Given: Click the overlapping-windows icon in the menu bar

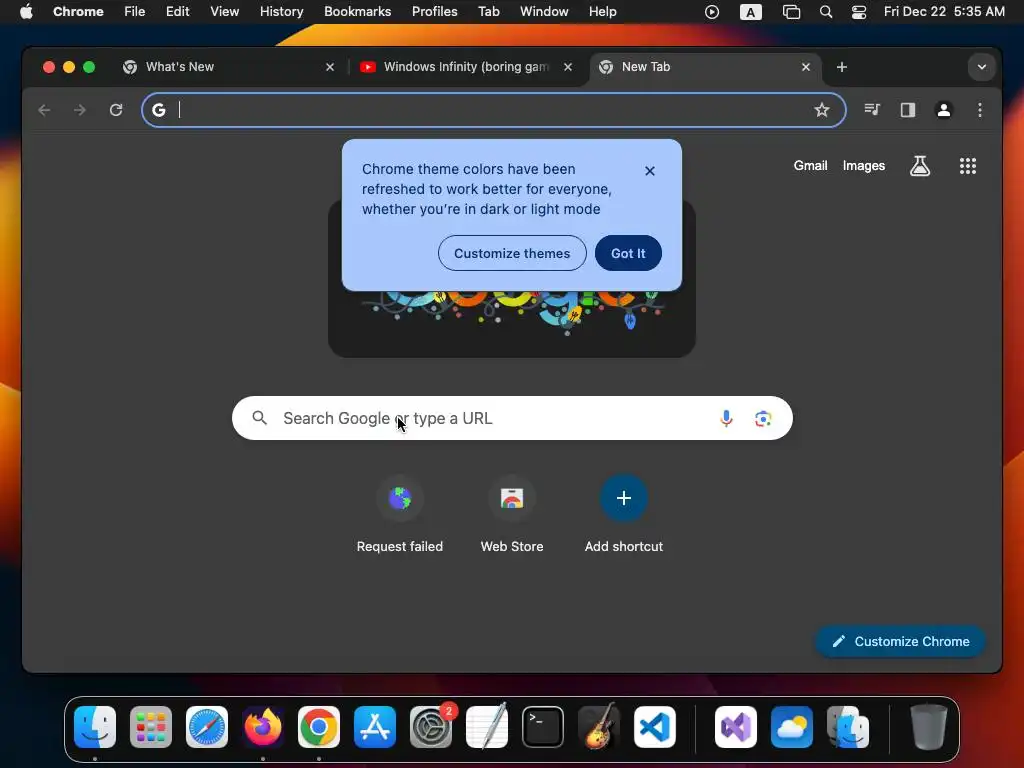Looking at the screenshot, I should point(791,12).
